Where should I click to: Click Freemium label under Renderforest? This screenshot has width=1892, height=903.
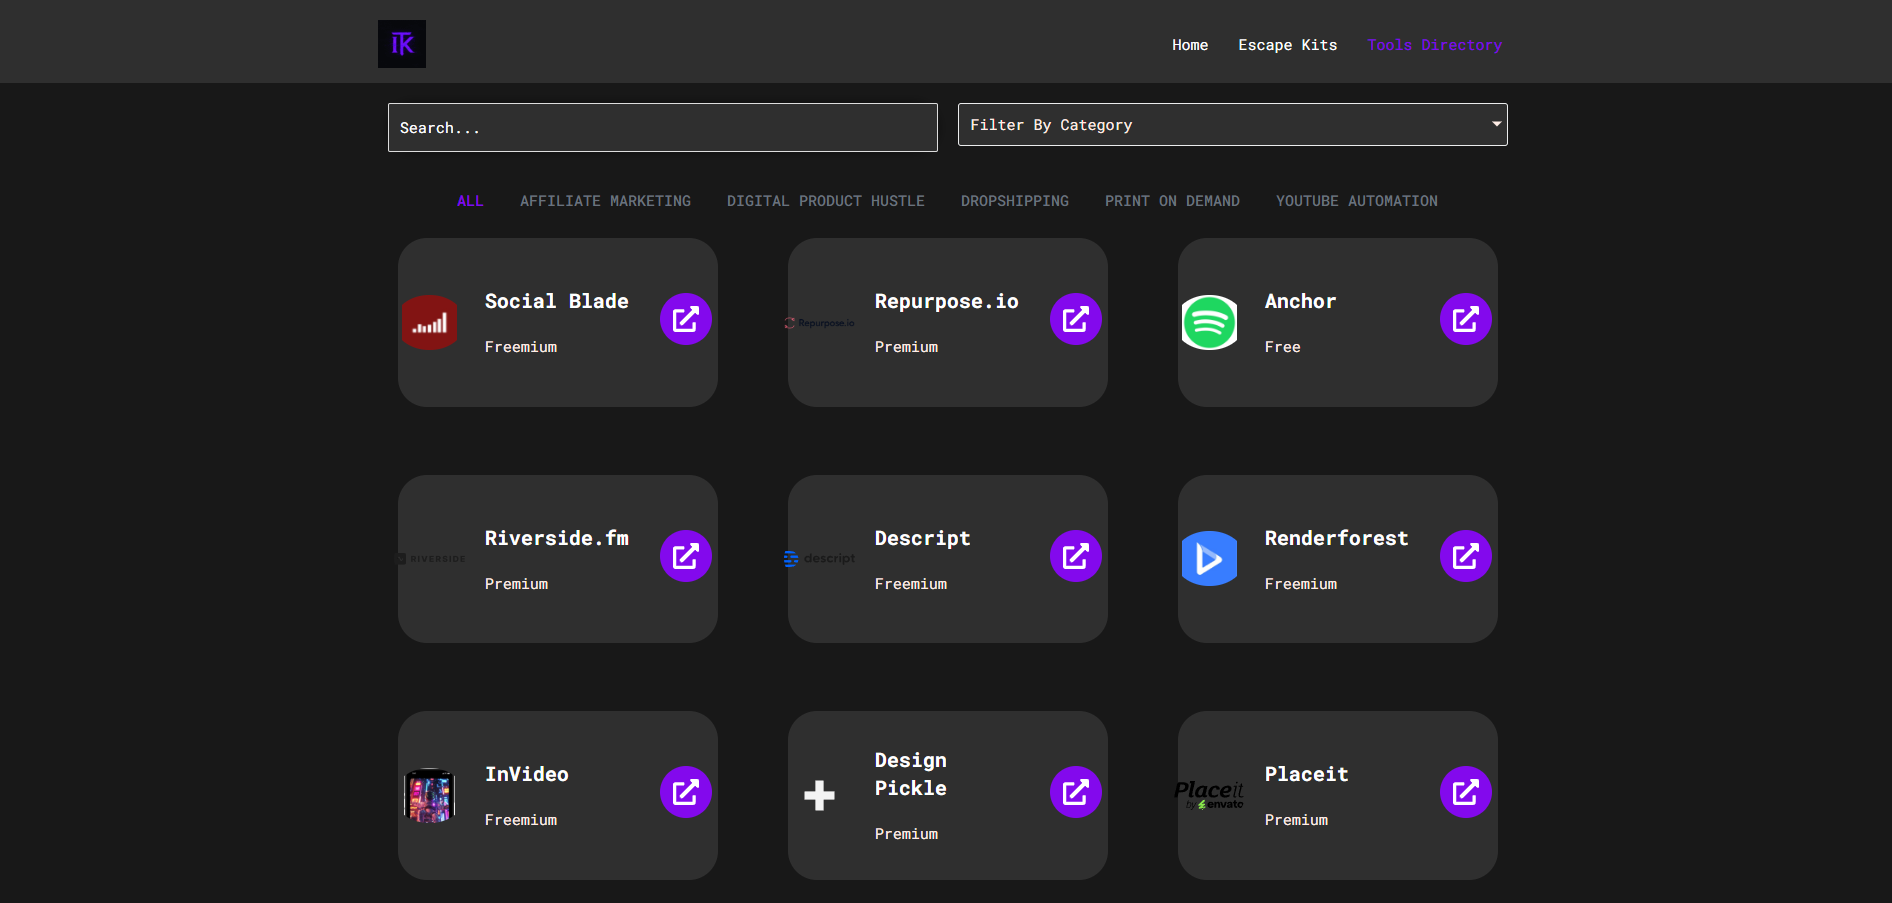[1301, 584]
